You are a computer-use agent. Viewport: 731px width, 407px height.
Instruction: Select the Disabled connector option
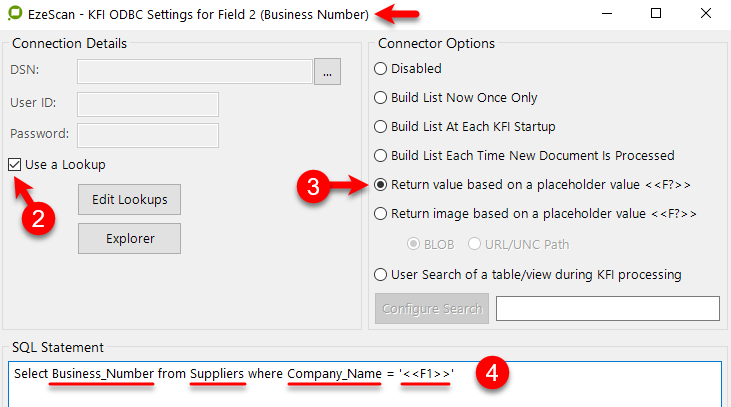381,69
